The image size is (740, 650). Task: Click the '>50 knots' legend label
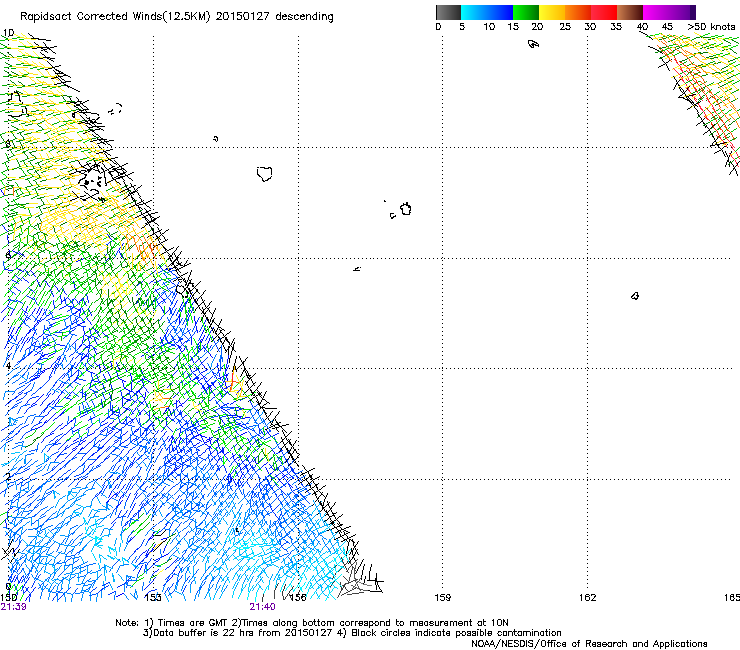pos(711,27)
